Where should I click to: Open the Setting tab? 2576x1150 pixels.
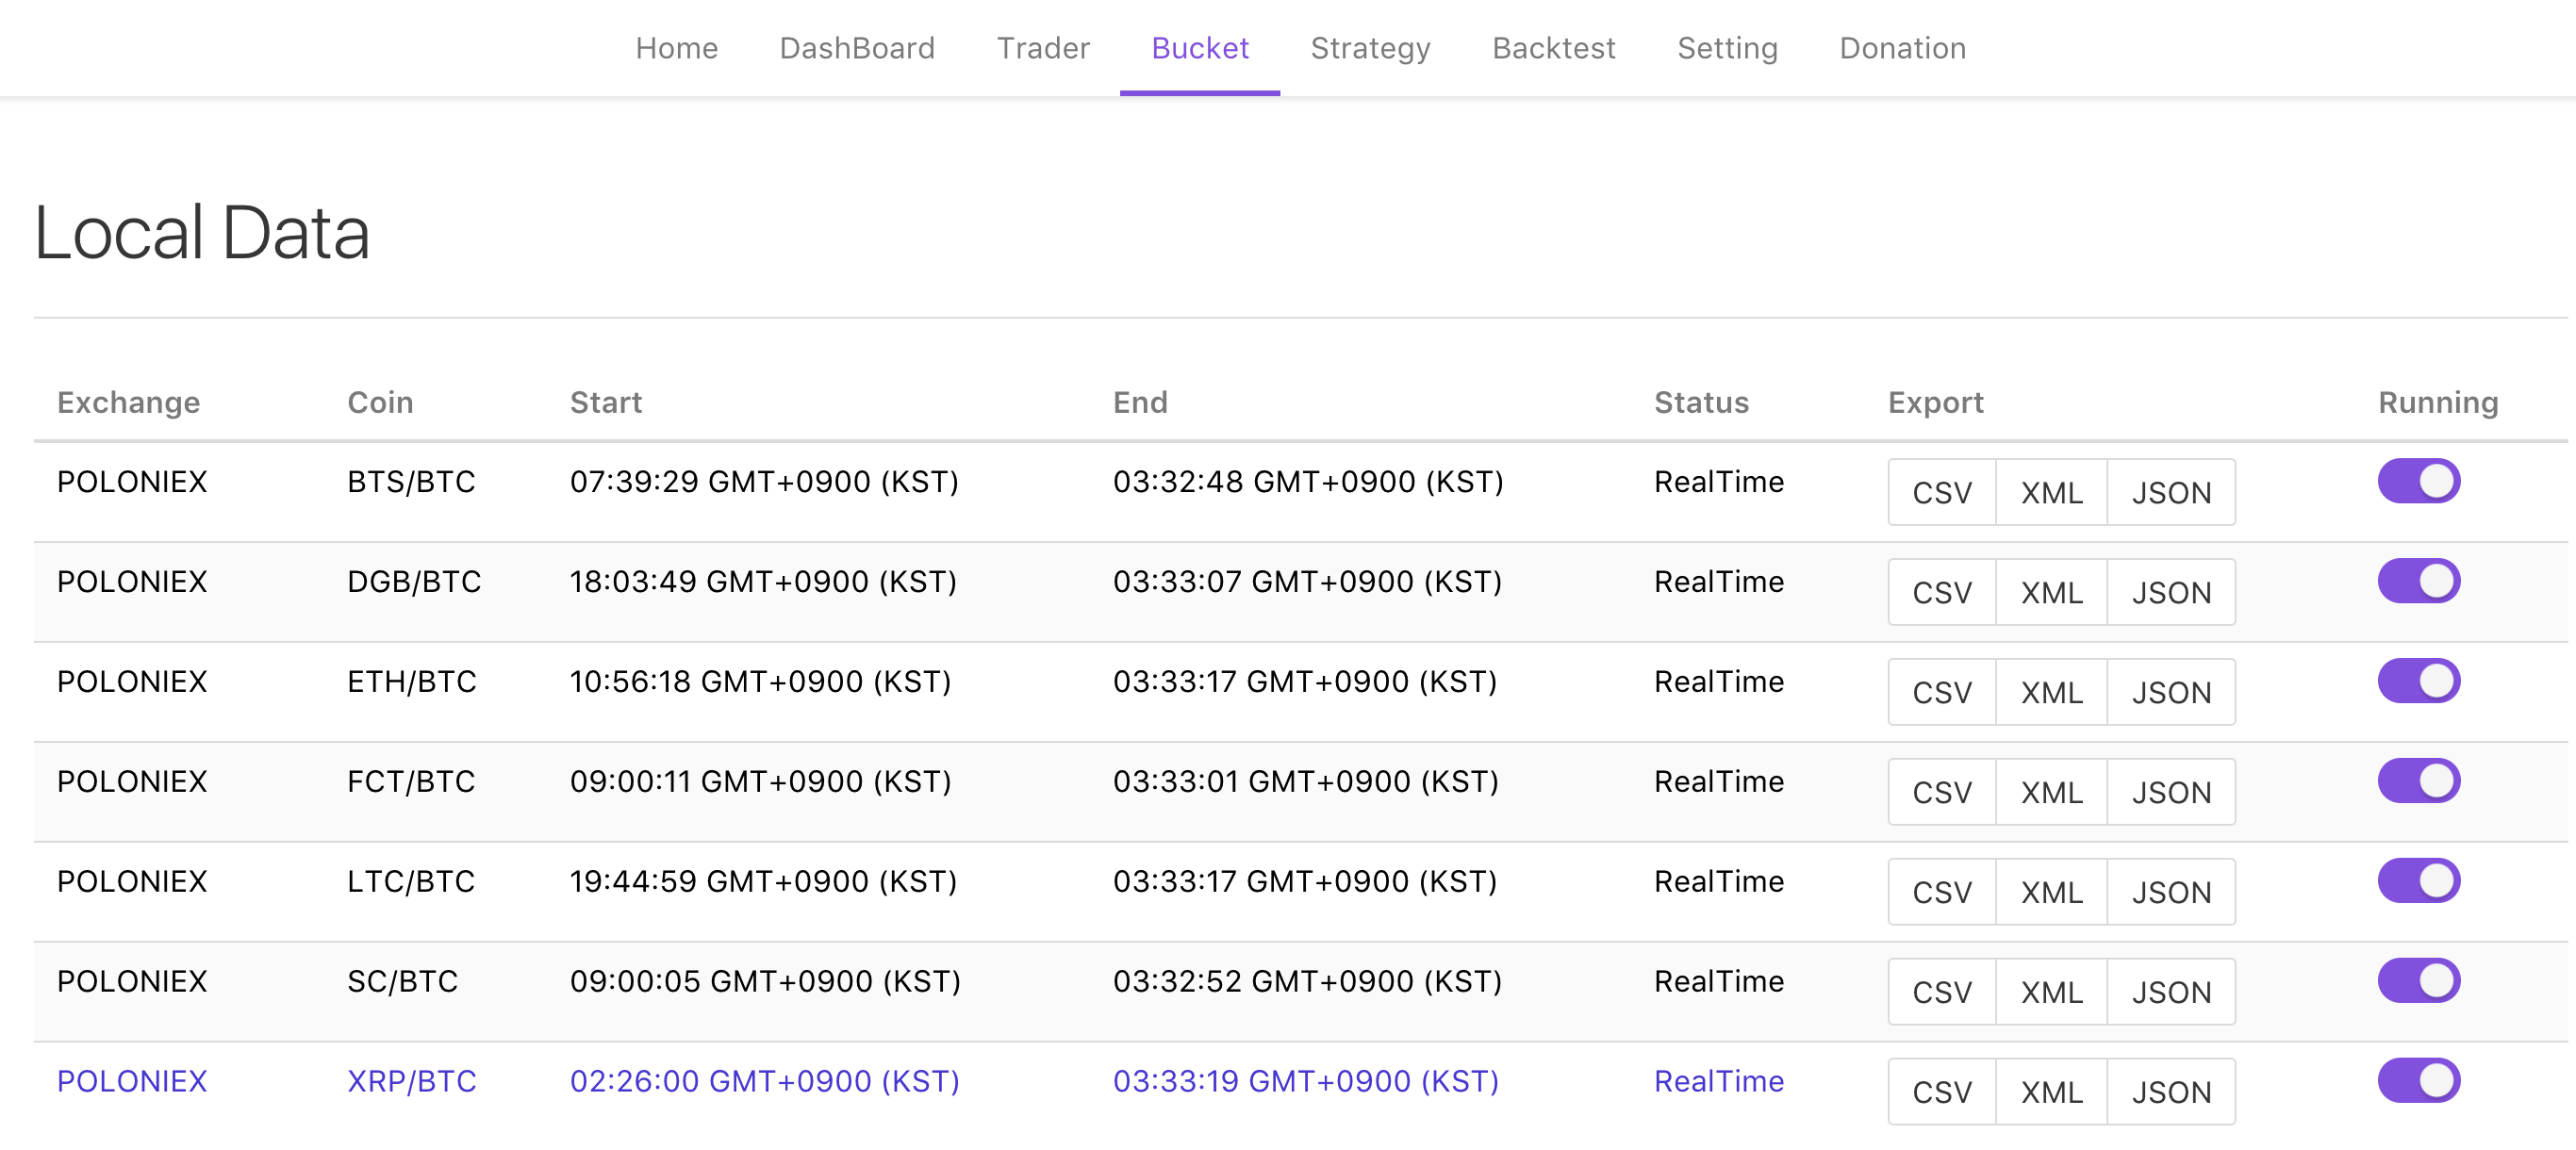[1727, 48]
